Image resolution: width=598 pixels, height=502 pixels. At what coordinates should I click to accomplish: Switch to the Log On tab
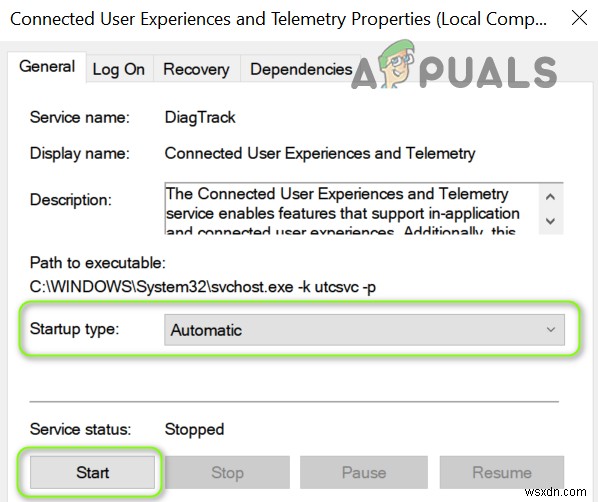[x=119, y=69]
